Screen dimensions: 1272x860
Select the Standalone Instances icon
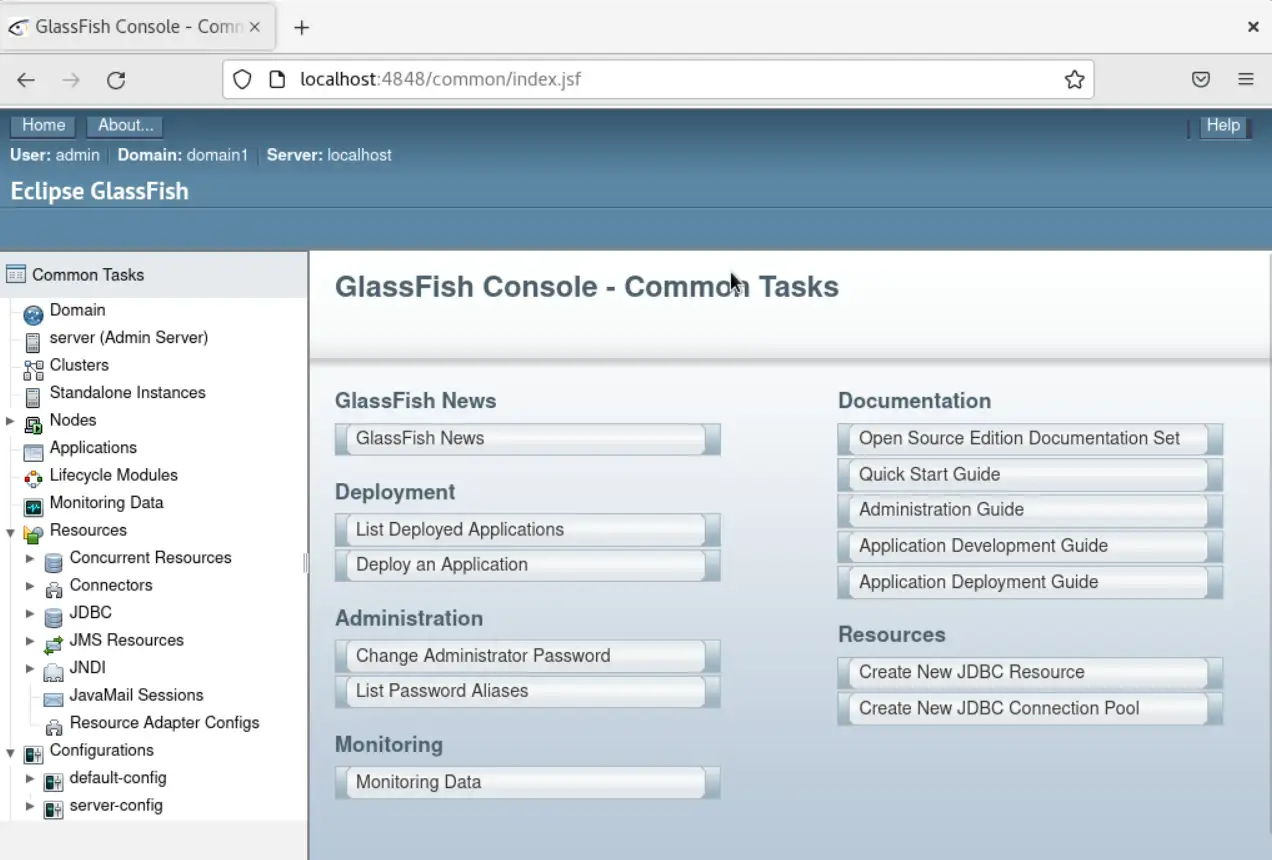click(33, 392)
